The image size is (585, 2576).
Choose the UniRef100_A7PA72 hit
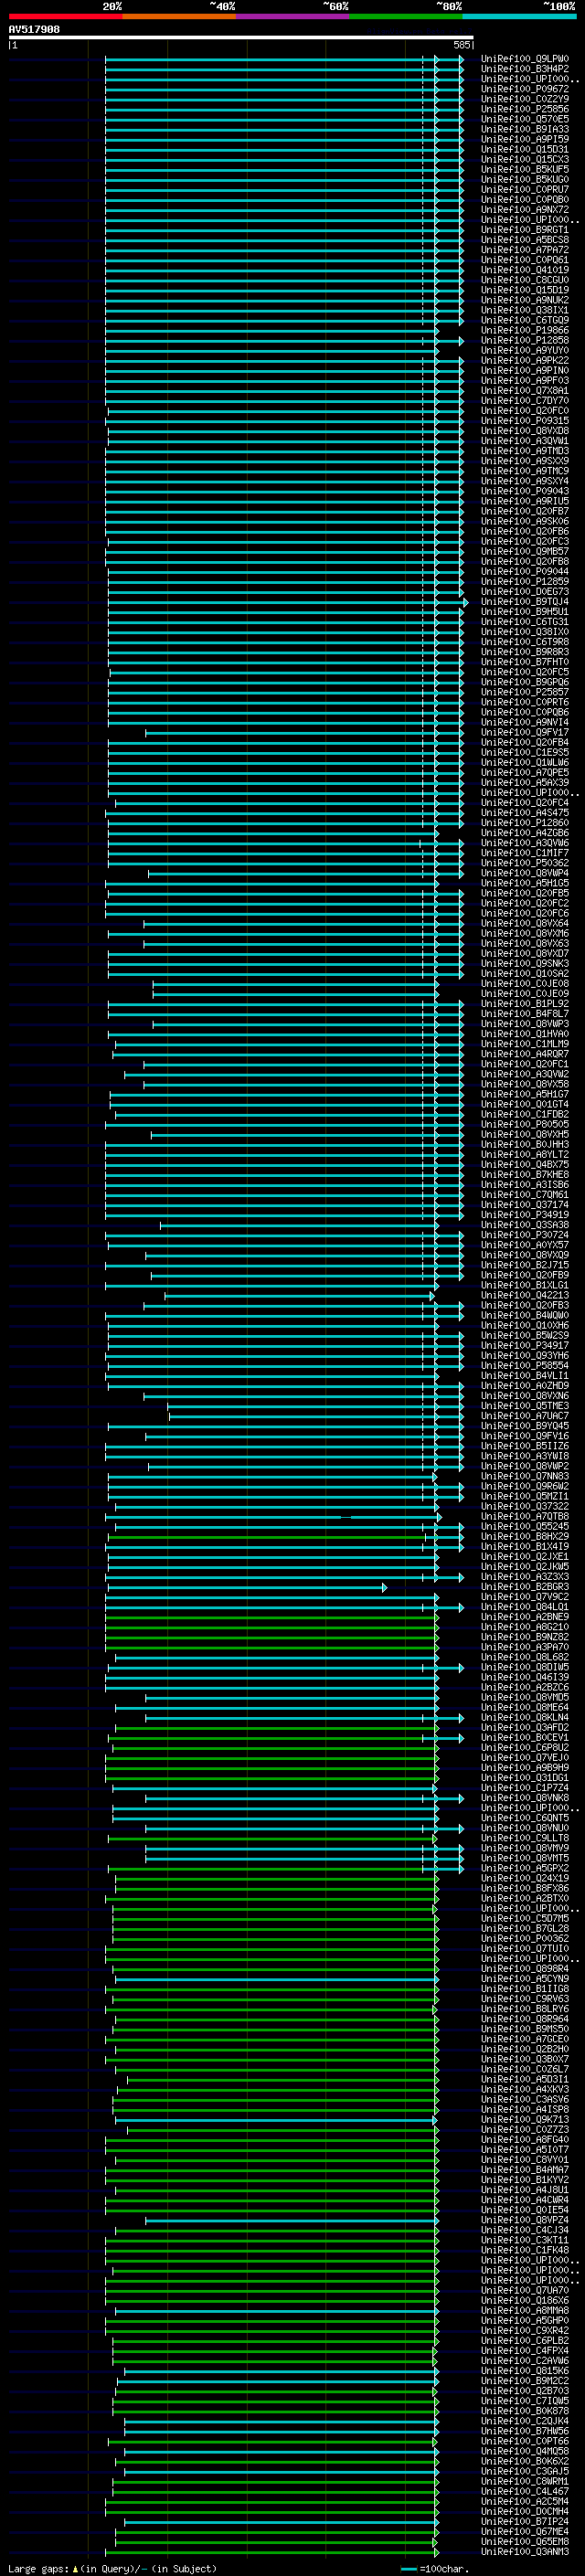(525, 250)
